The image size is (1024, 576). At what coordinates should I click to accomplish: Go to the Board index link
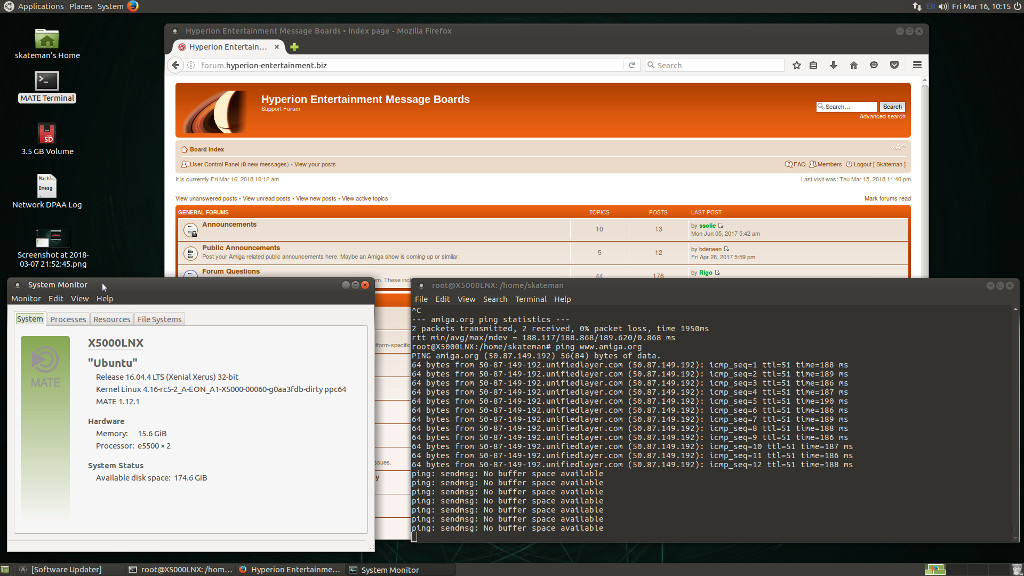point(206,150)
